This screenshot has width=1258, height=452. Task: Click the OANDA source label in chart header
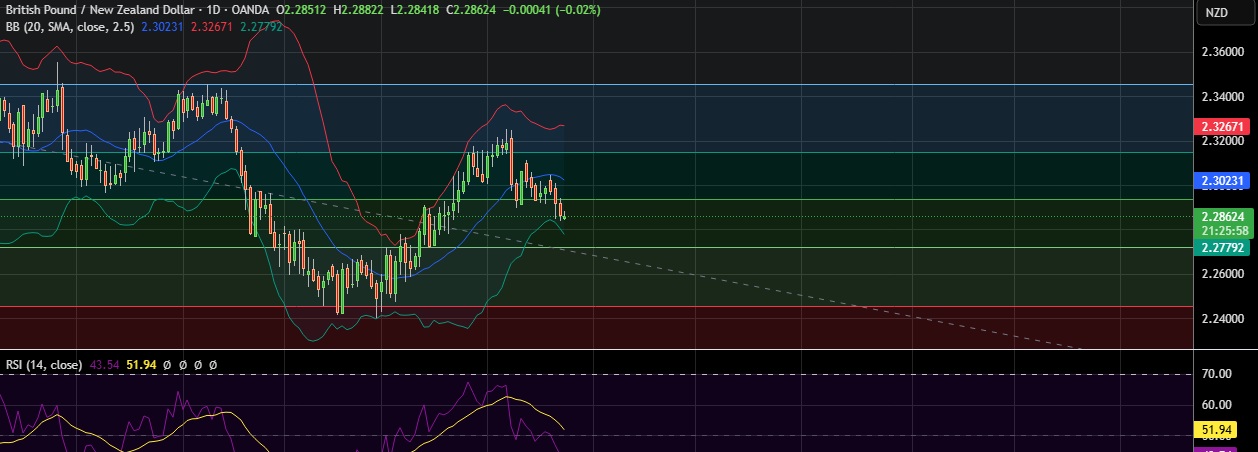pos(250,10)
